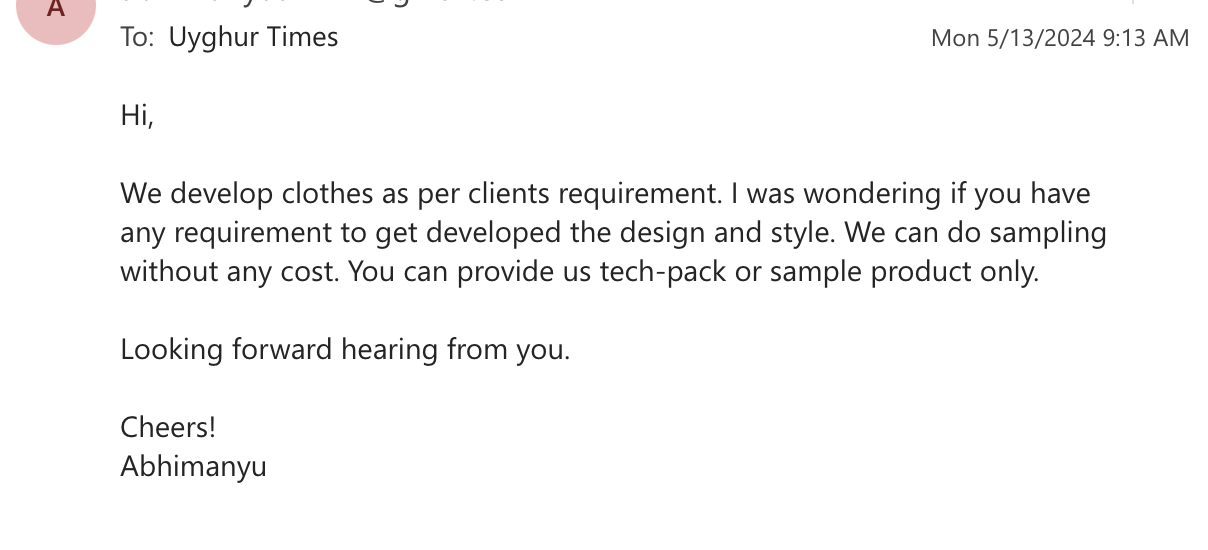Click the Mon 5/13/2024 9:13 AM timestamp
This screenshot has width=1208, height=550.
(x=1059, y=38)
